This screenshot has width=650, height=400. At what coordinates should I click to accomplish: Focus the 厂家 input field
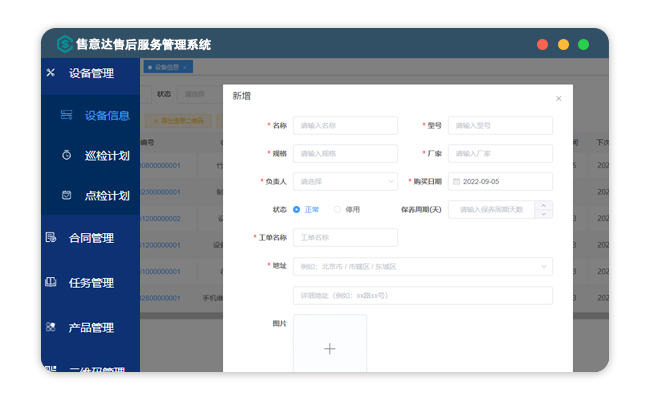(500, 153)
